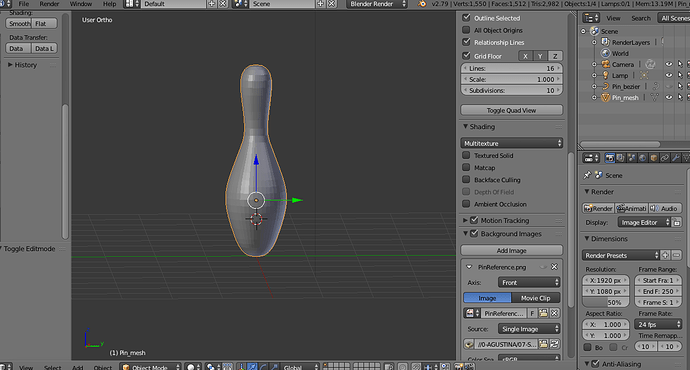690x370 pixels.
Task: Collapse the Dimensions panel
Action: (x=587, y=238)
